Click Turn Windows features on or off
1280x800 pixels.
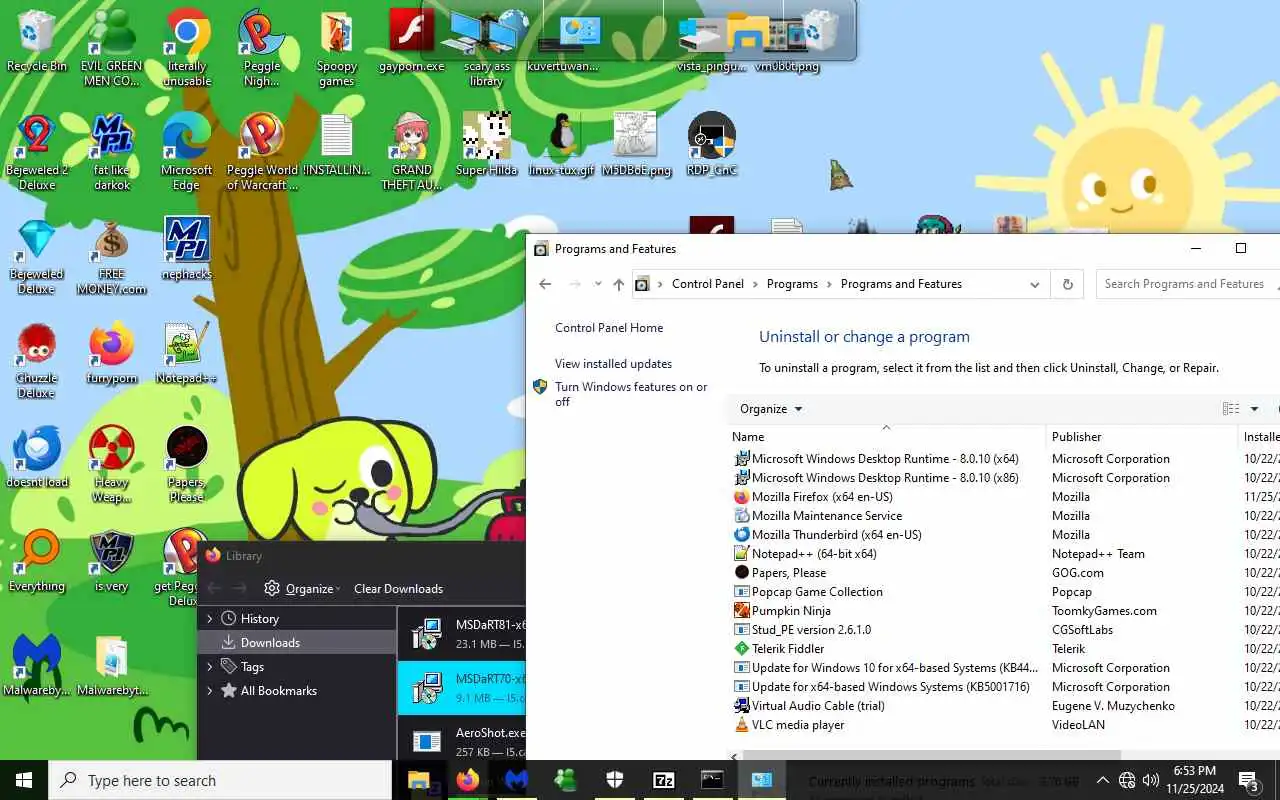click(631, 394)
